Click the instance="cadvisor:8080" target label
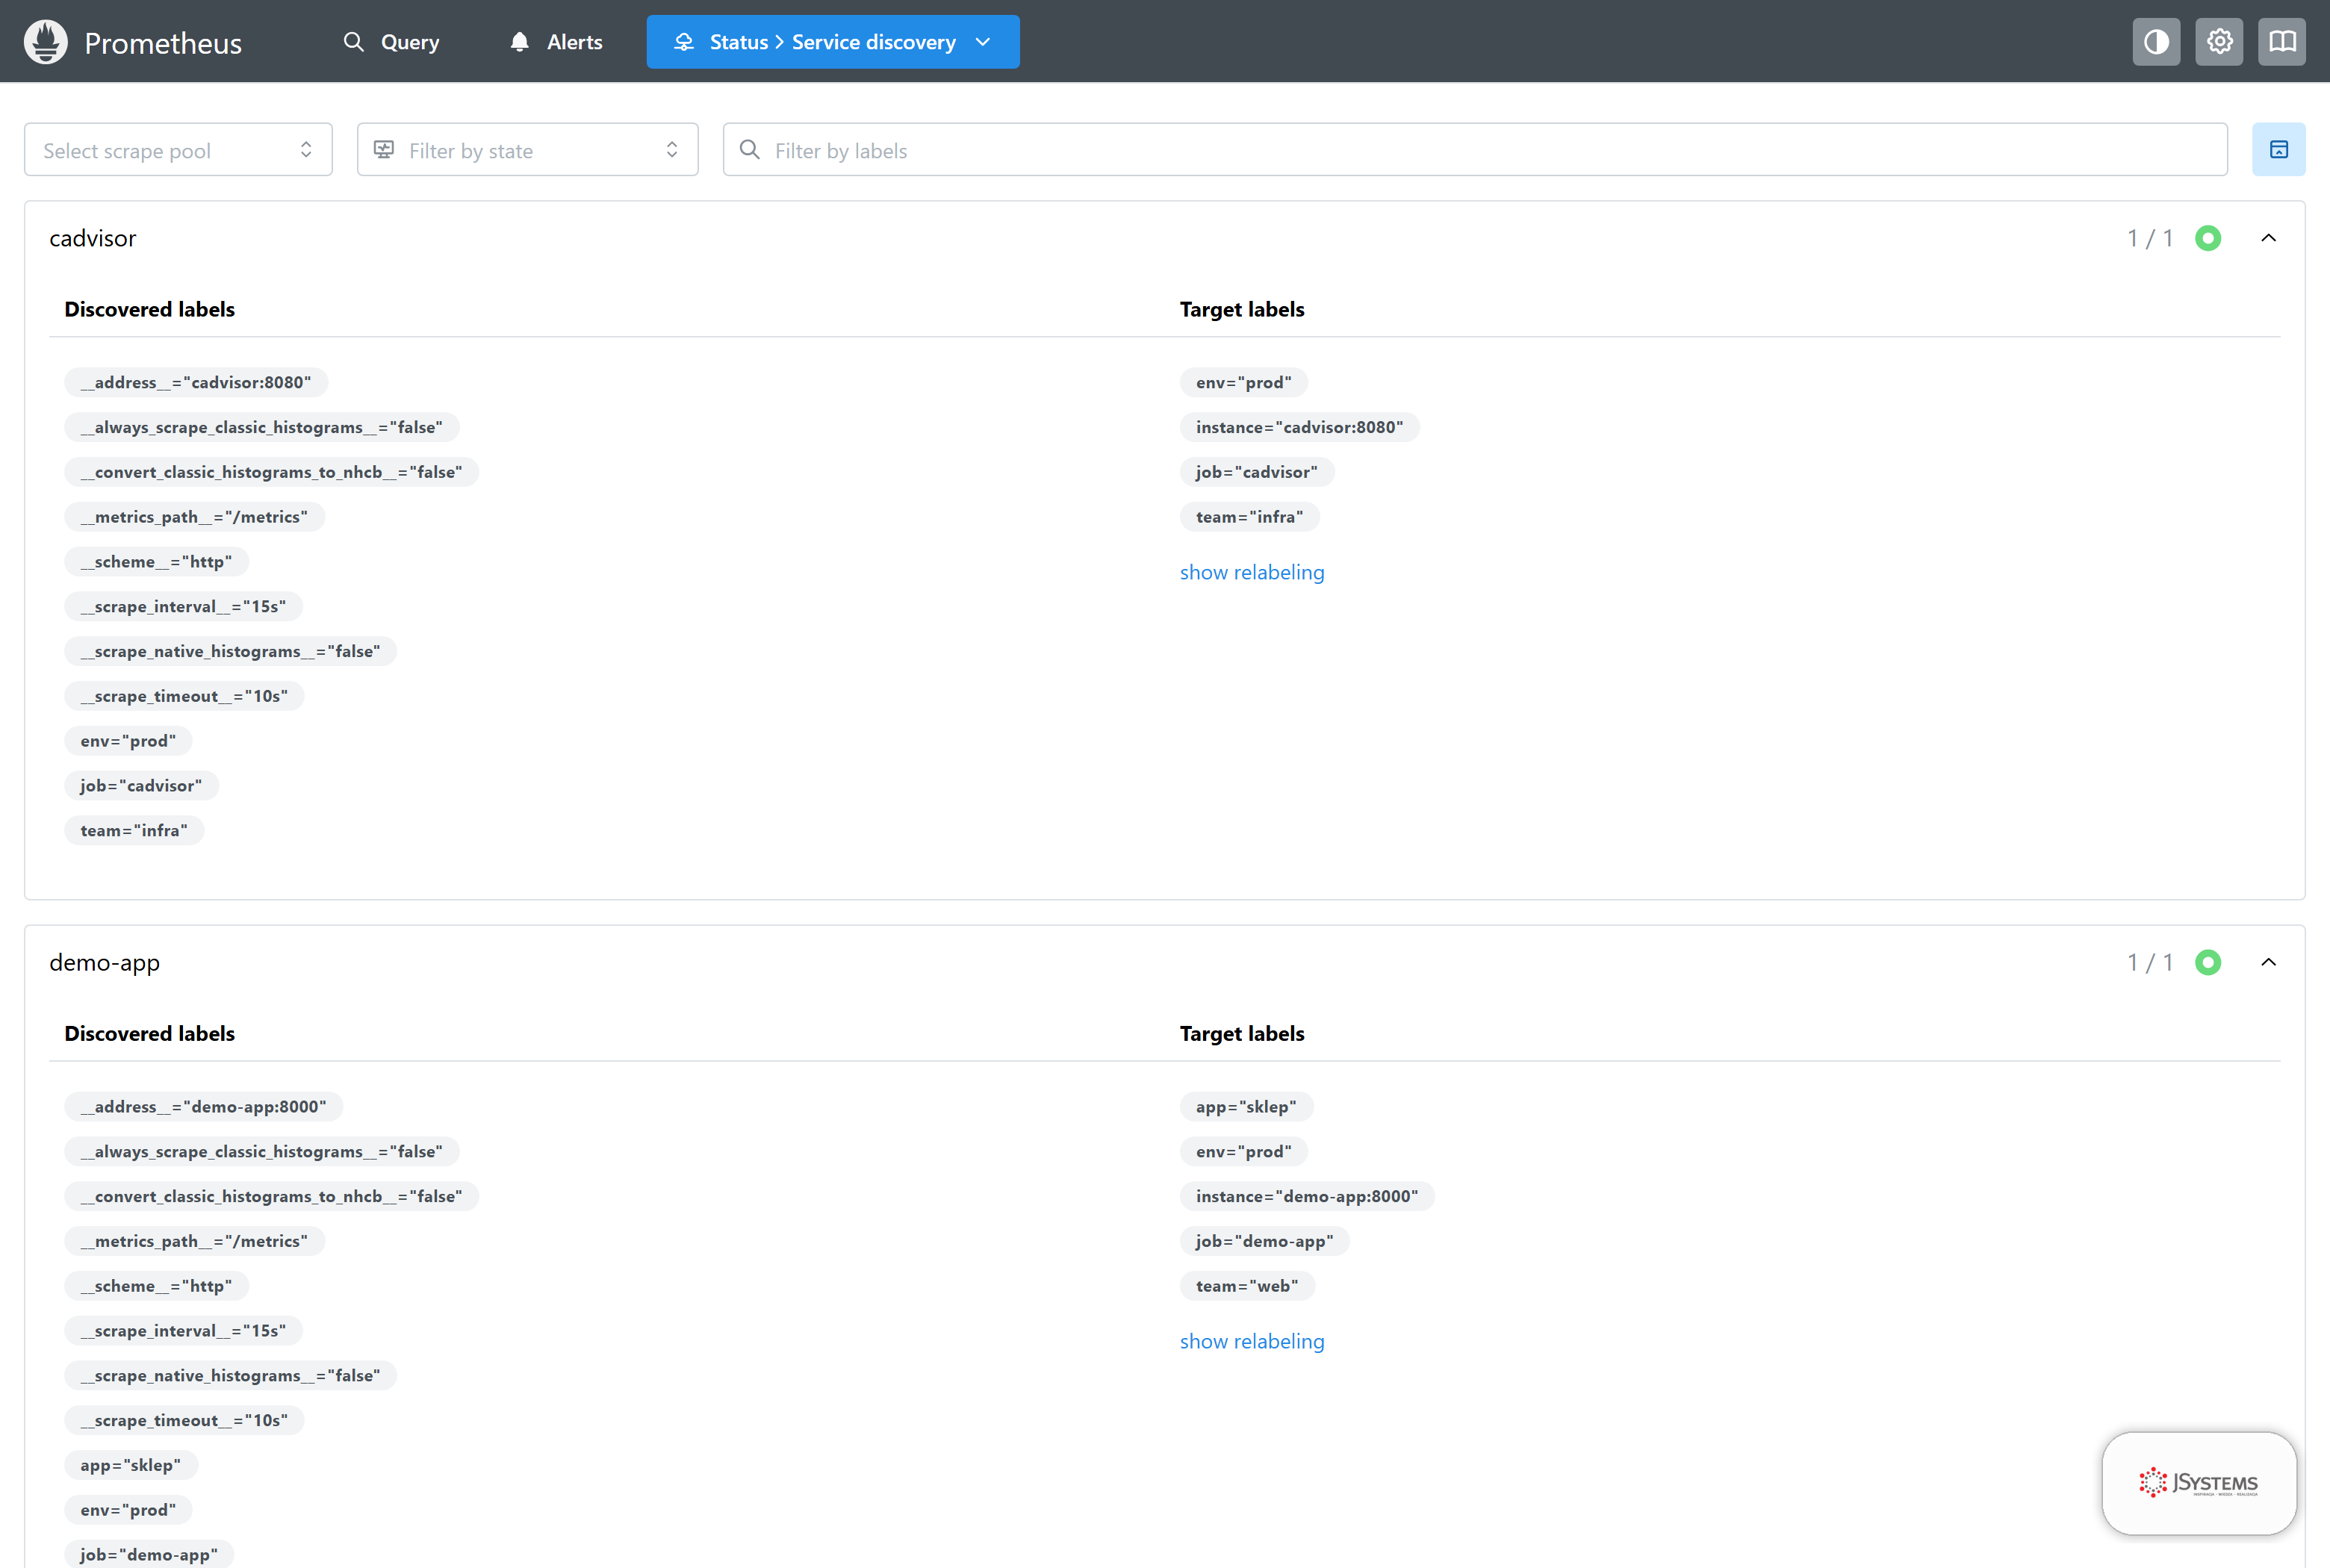This screenshot has width=2330, height=1568. (x=1300, y=427)
